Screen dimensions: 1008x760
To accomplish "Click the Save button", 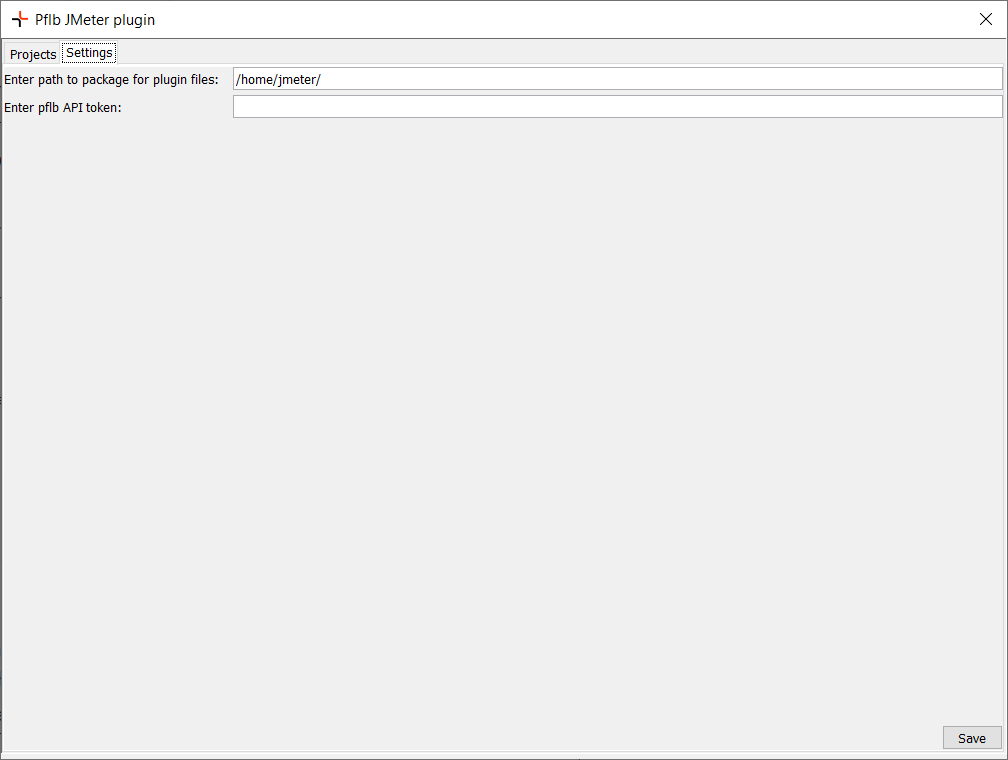I will click(x=971, y=737).
